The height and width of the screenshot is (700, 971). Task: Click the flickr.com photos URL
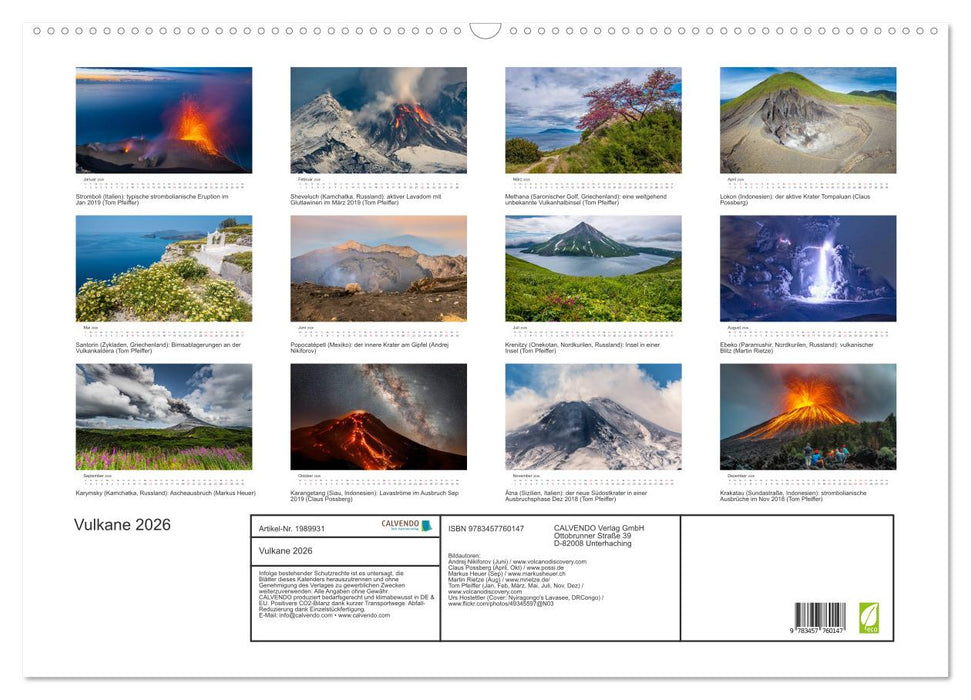[x=500, y=604]
